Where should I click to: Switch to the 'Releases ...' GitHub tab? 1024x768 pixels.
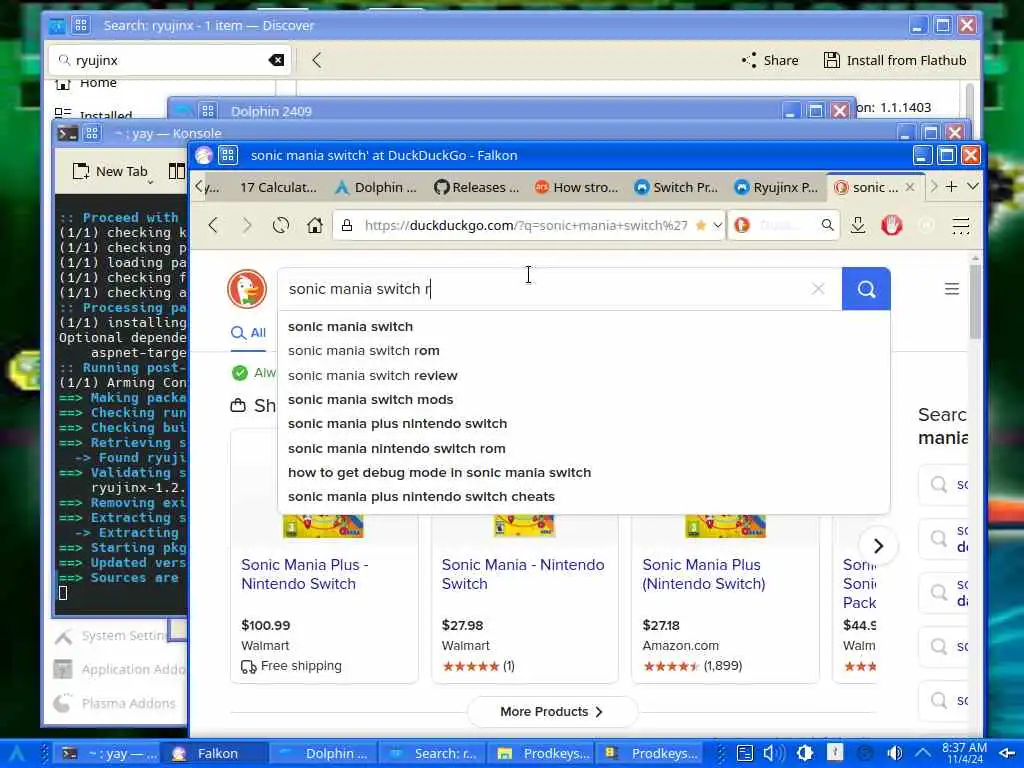click(477, 187)
